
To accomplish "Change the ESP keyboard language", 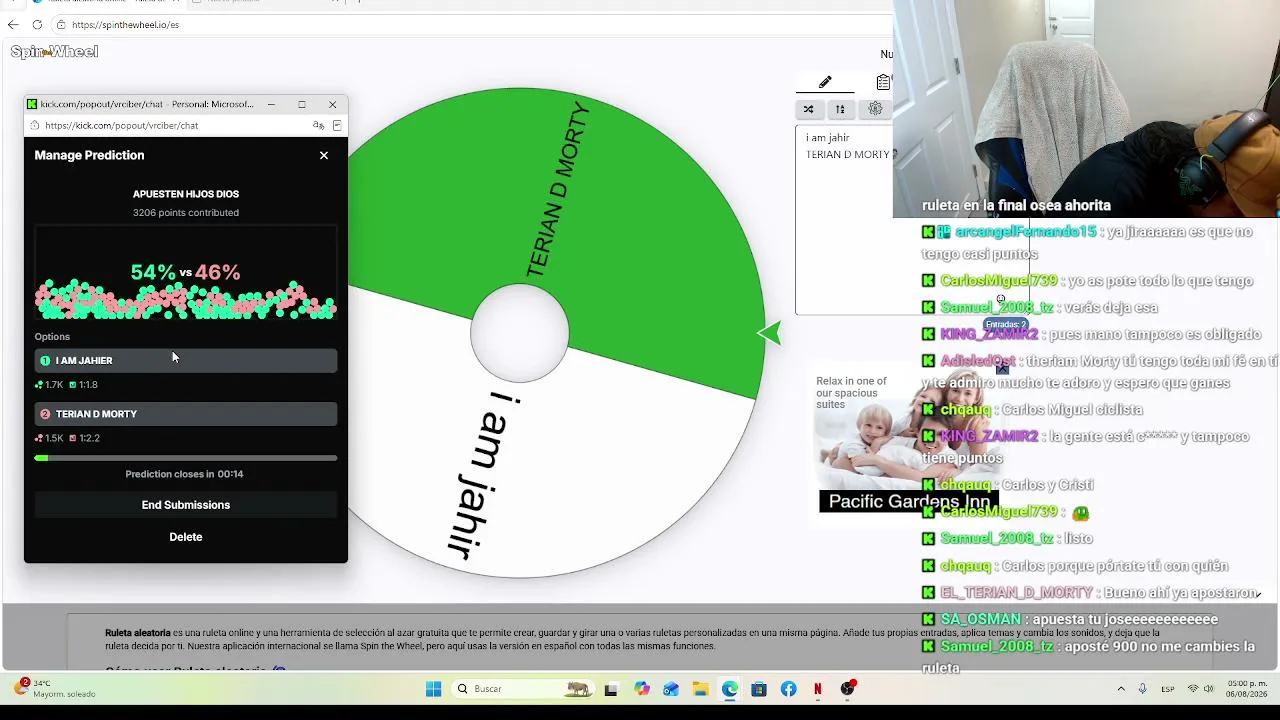I will (x=1168, y=689).
